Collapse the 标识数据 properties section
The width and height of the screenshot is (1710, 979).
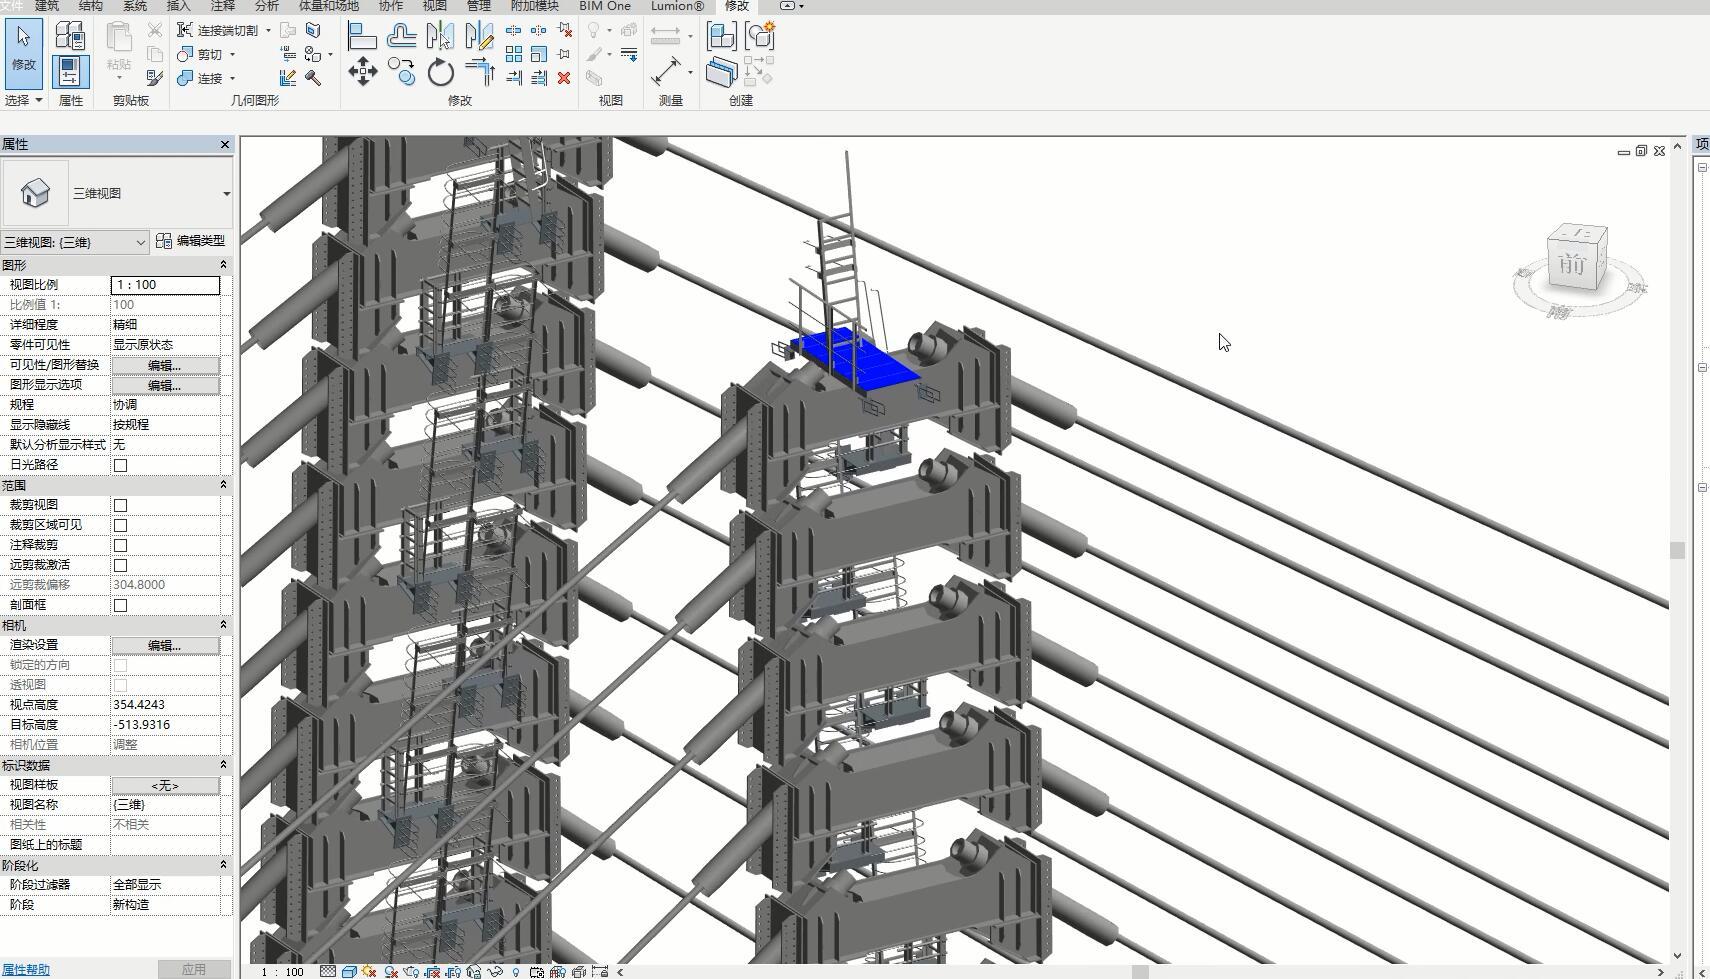[x=223, y=765]
